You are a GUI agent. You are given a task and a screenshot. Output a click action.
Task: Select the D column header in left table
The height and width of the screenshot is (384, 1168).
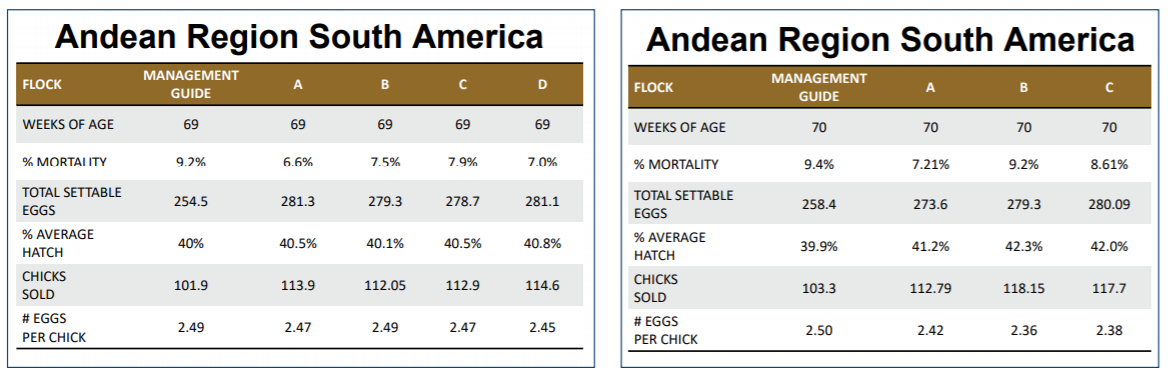pyautogui.click(x=542, y=85)
